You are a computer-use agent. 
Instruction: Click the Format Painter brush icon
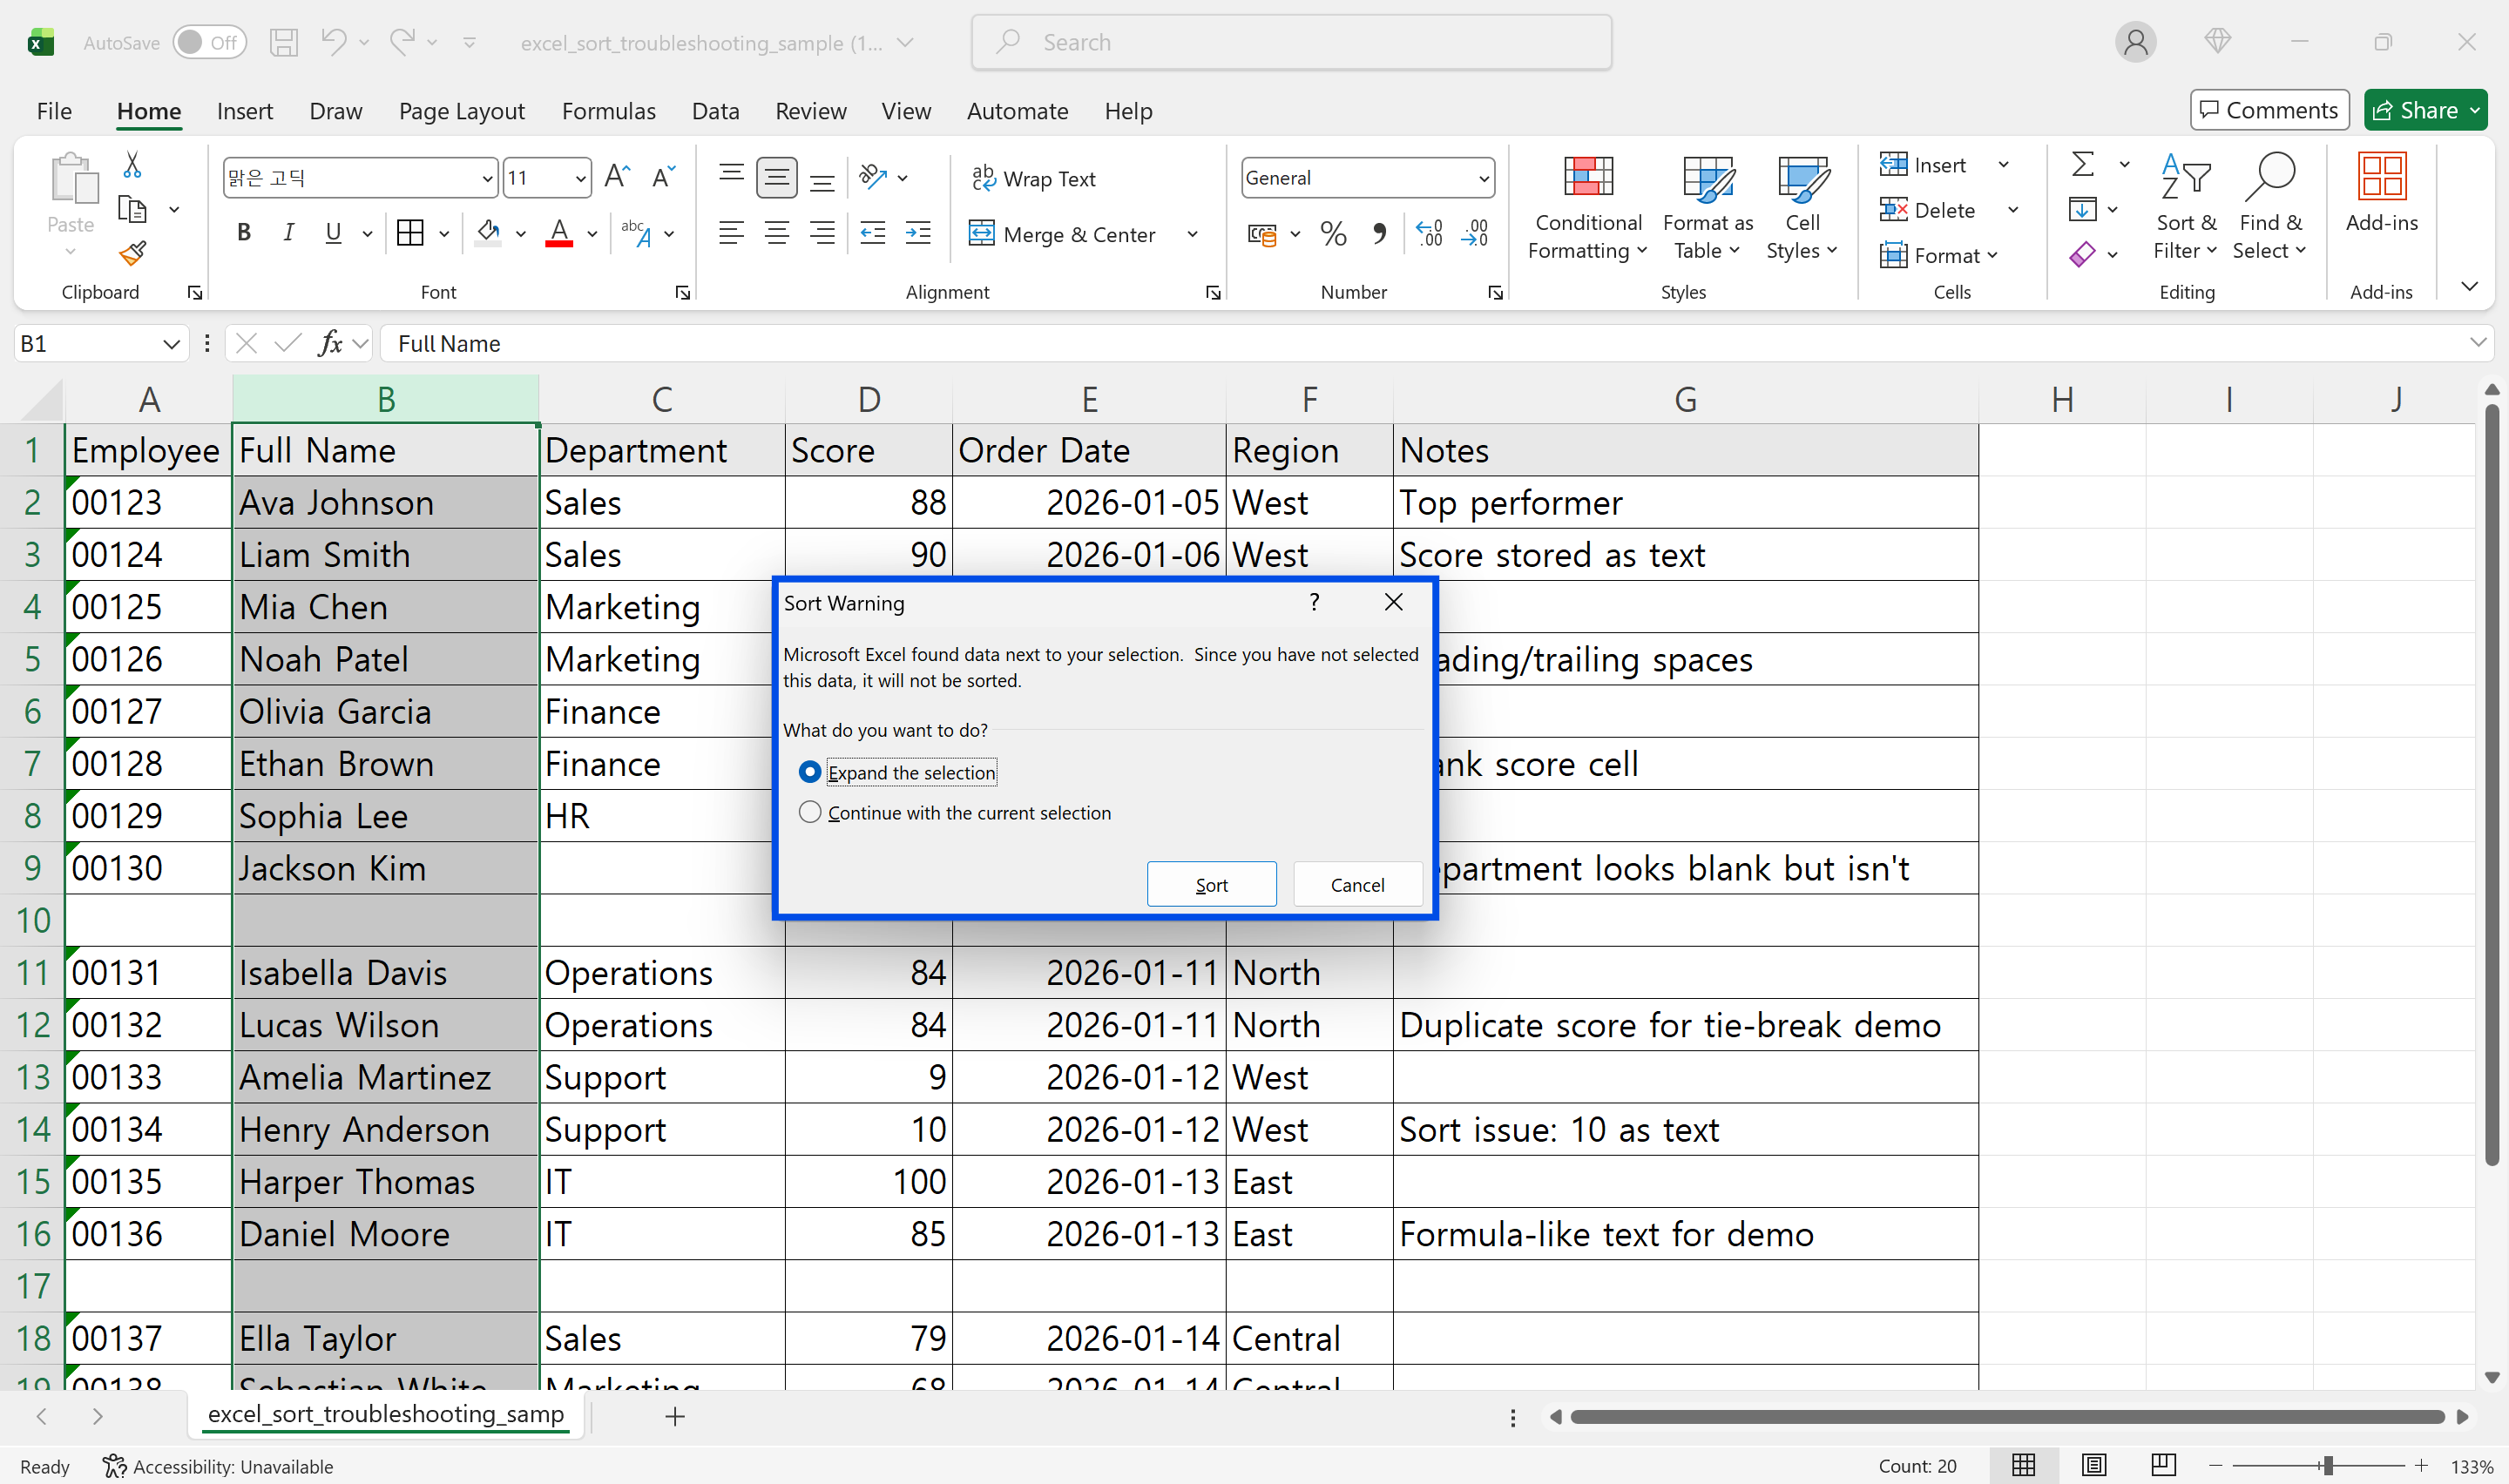click(x=132, y=254)
